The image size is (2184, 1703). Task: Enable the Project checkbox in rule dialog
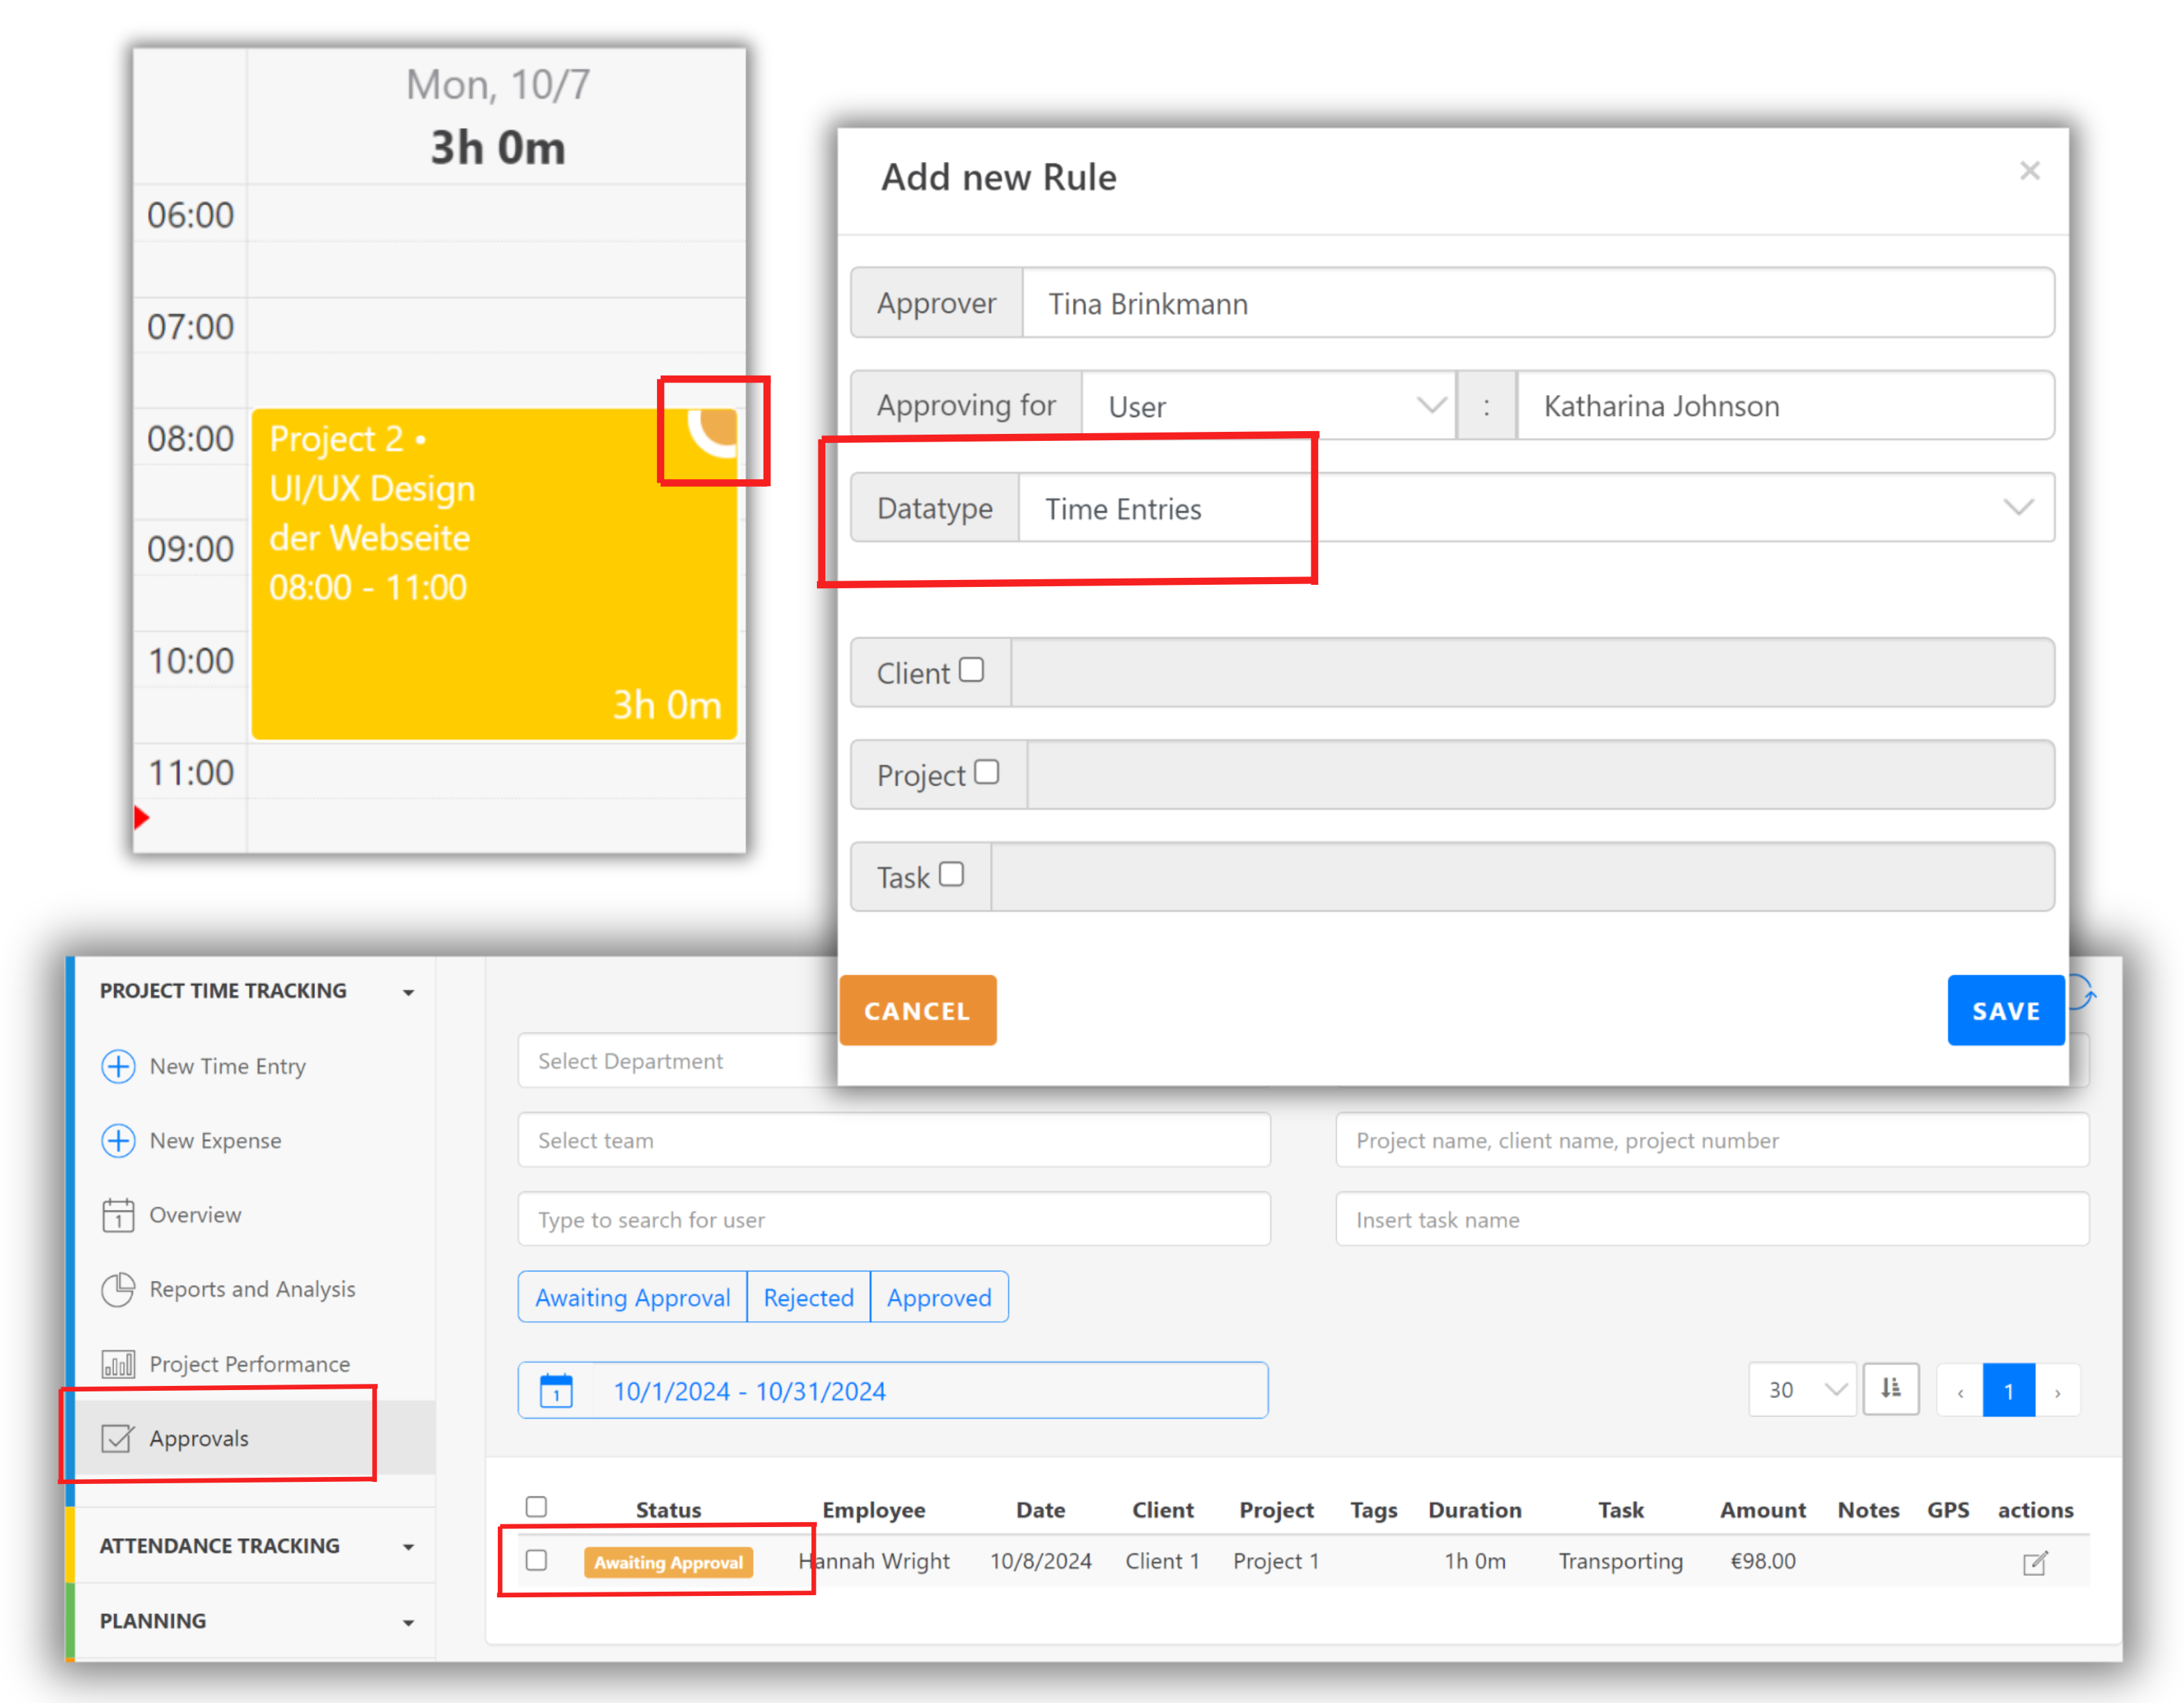point(986,772)
